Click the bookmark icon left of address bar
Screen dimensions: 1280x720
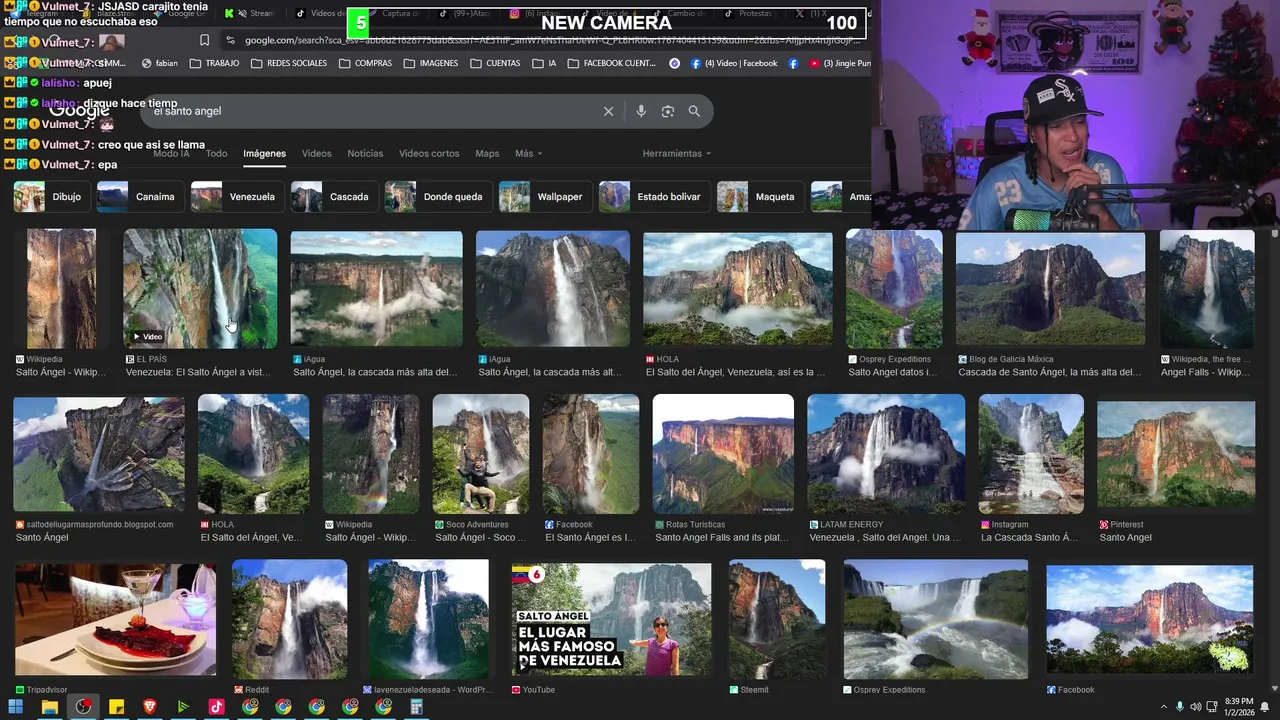click(204, 40)
